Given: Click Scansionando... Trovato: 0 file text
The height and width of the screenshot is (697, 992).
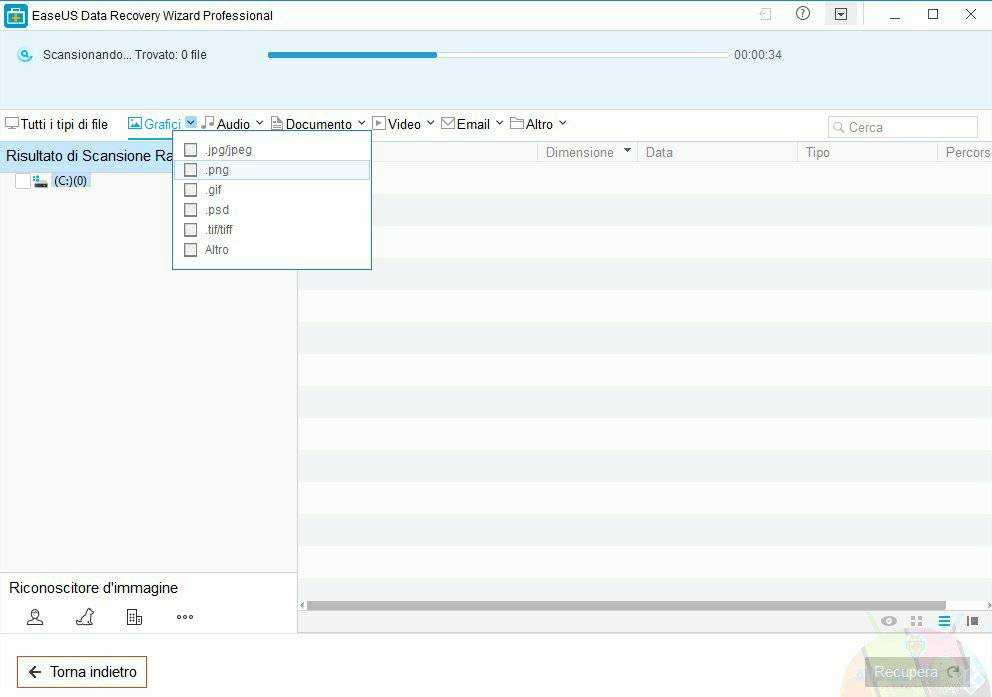Looking at the screenshot, I should (x=125, y=55).
